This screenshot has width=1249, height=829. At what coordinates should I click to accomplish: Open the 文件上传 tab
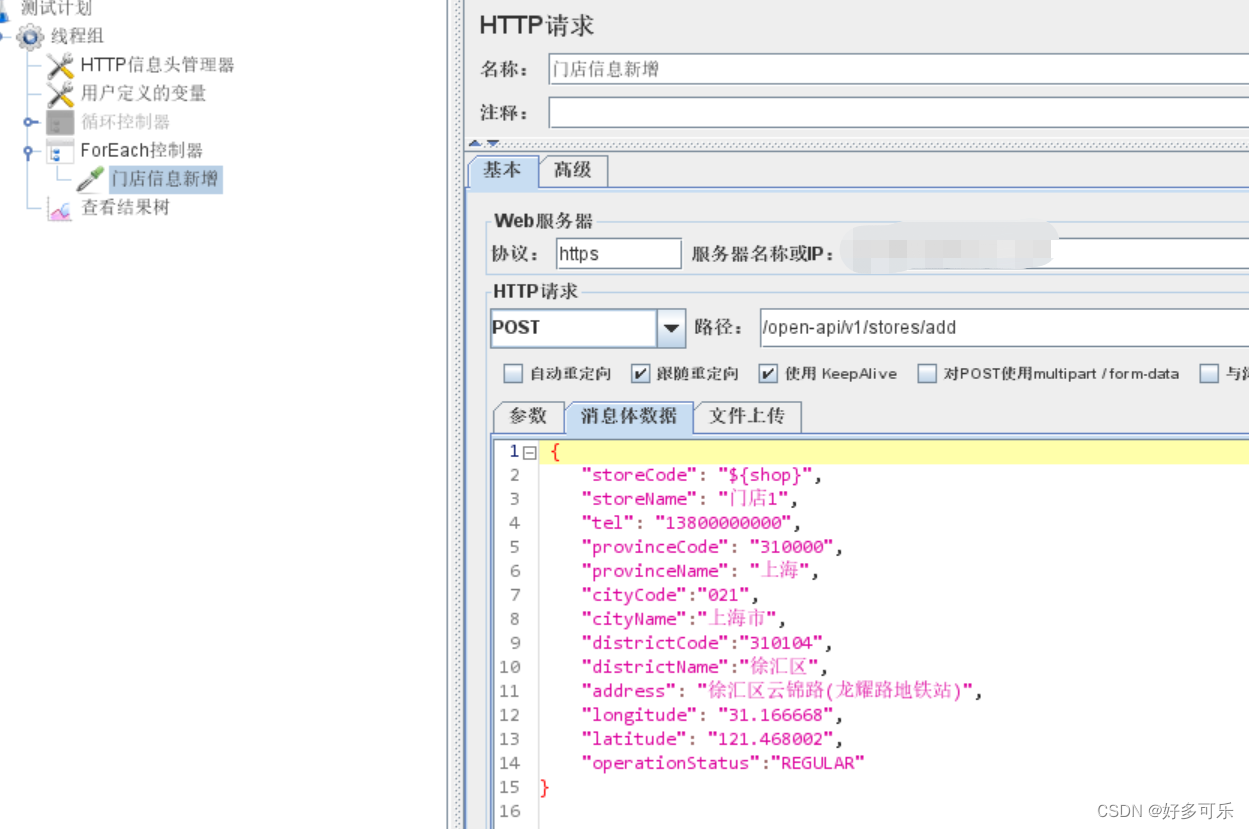point(747,416)
